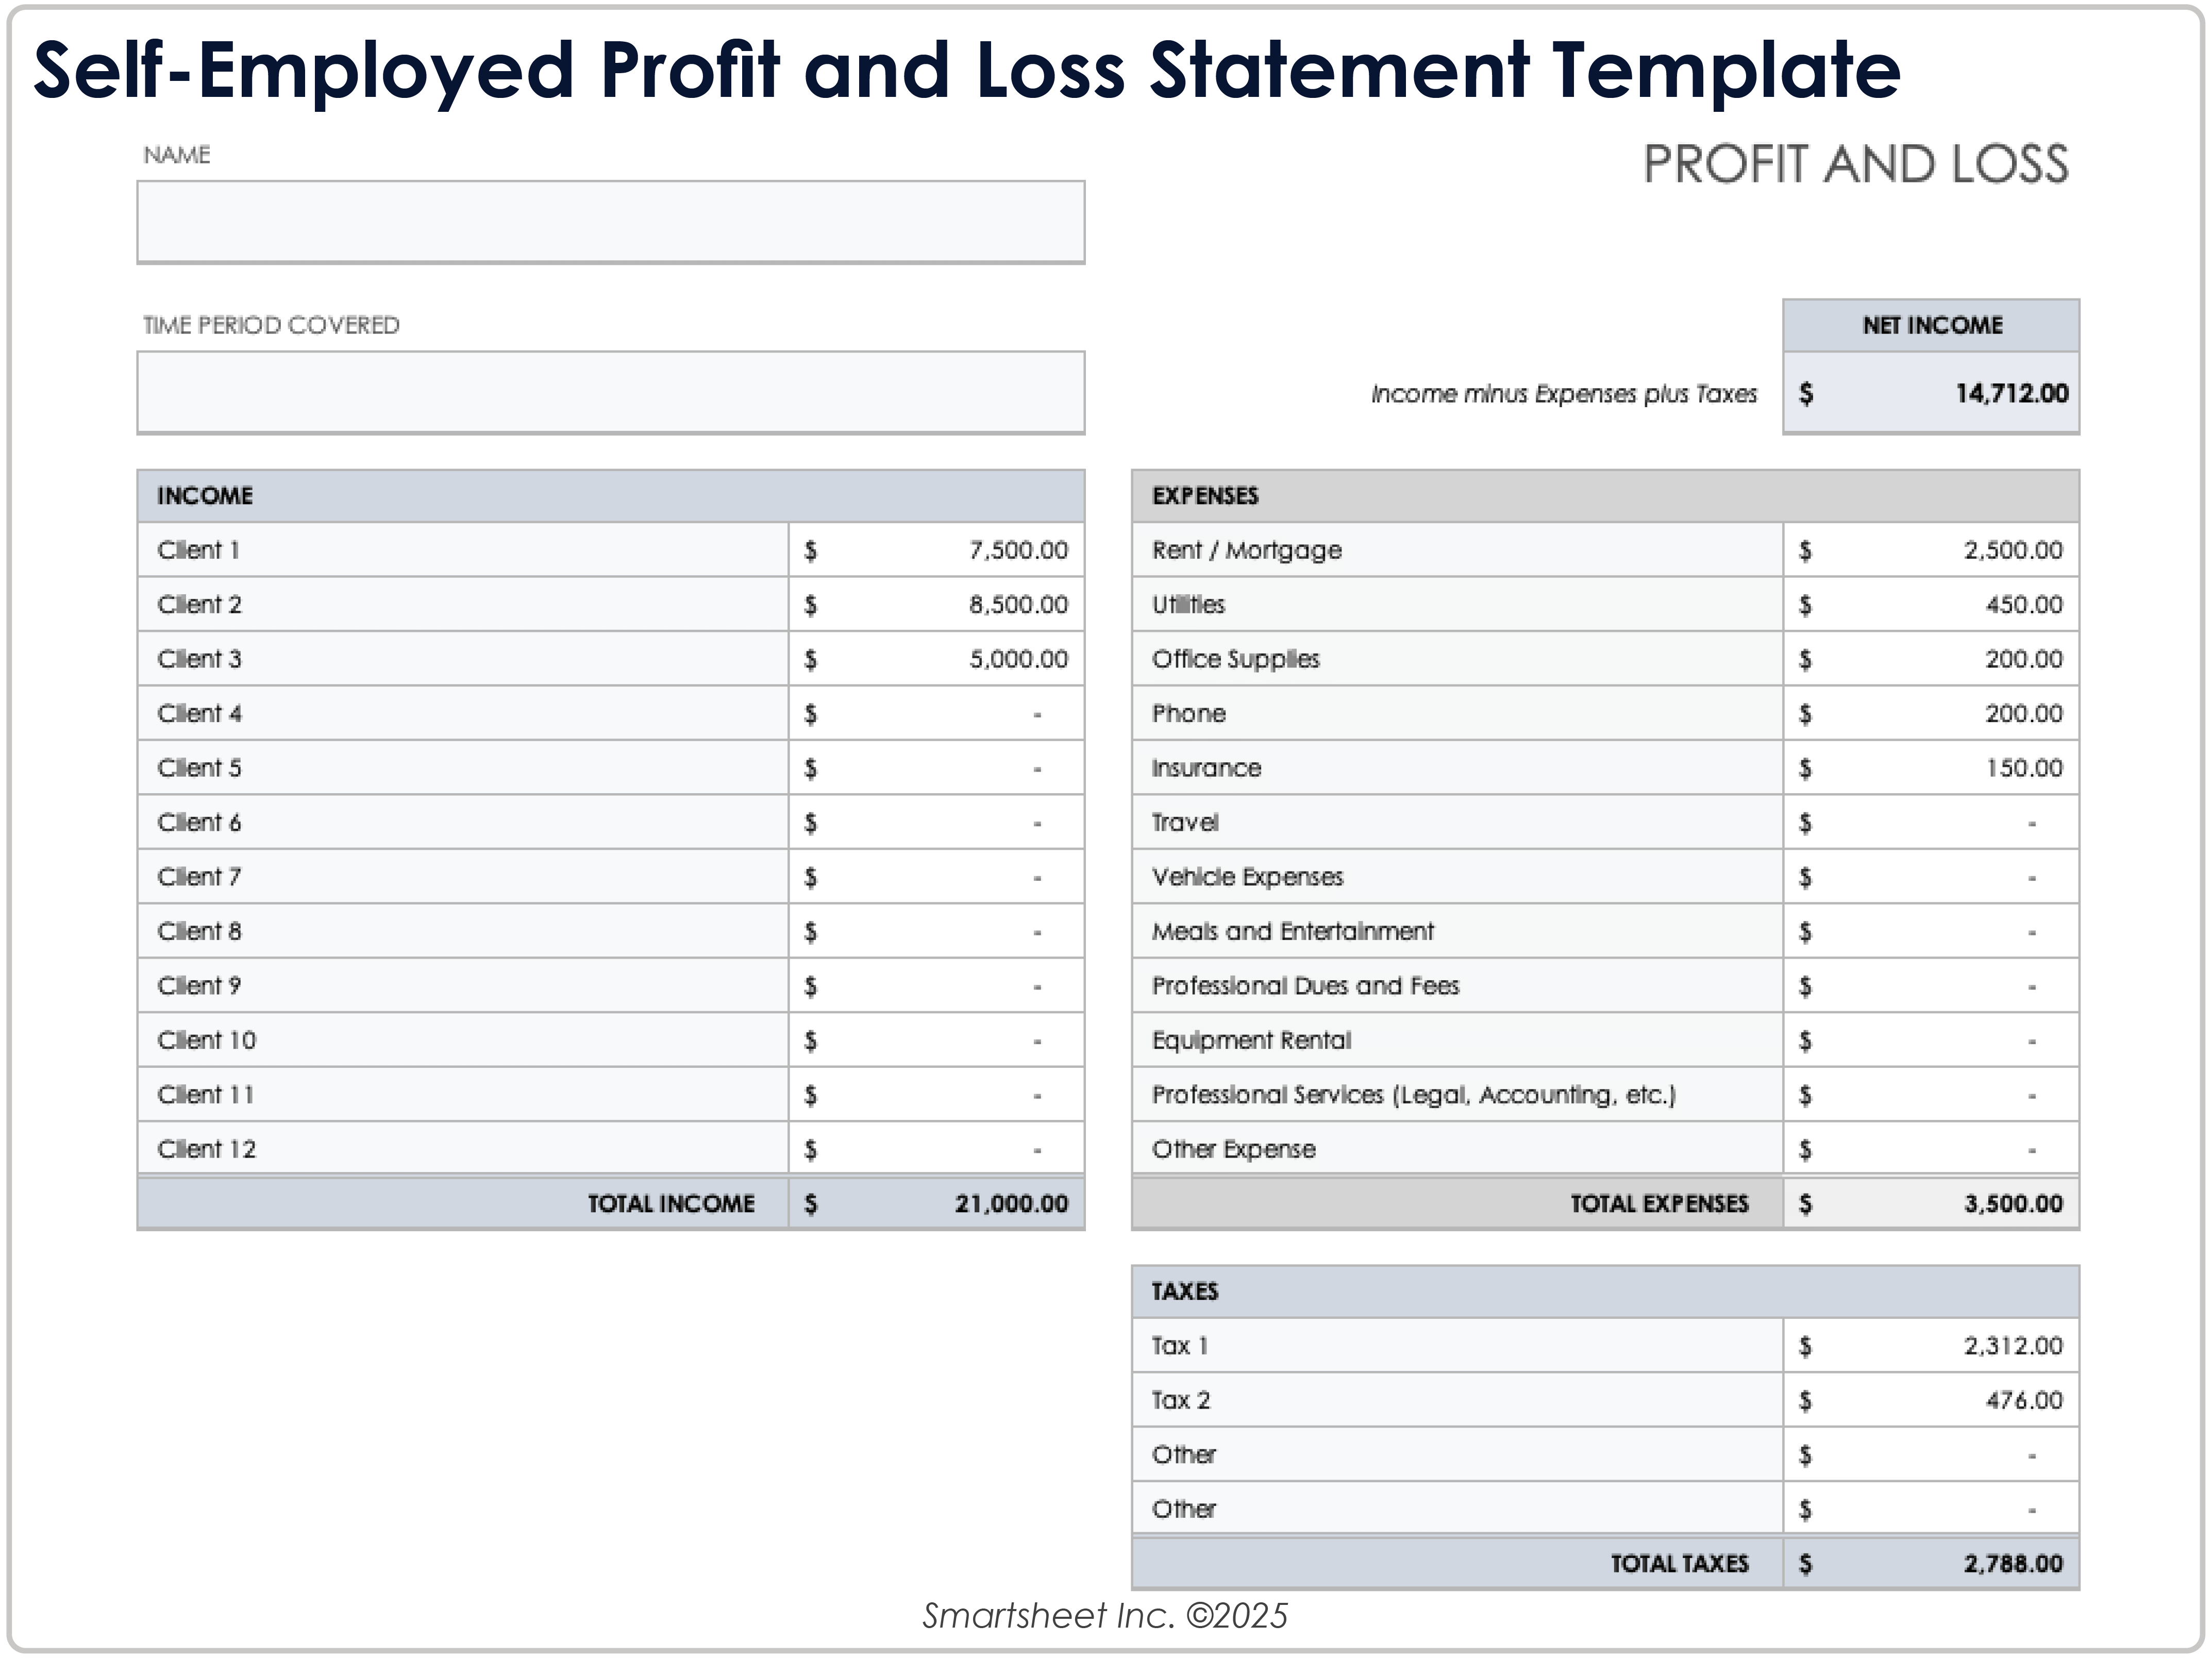
Task: Click the Rent / Mortgage amount 2,500.00
Action: click(2012, 550)
